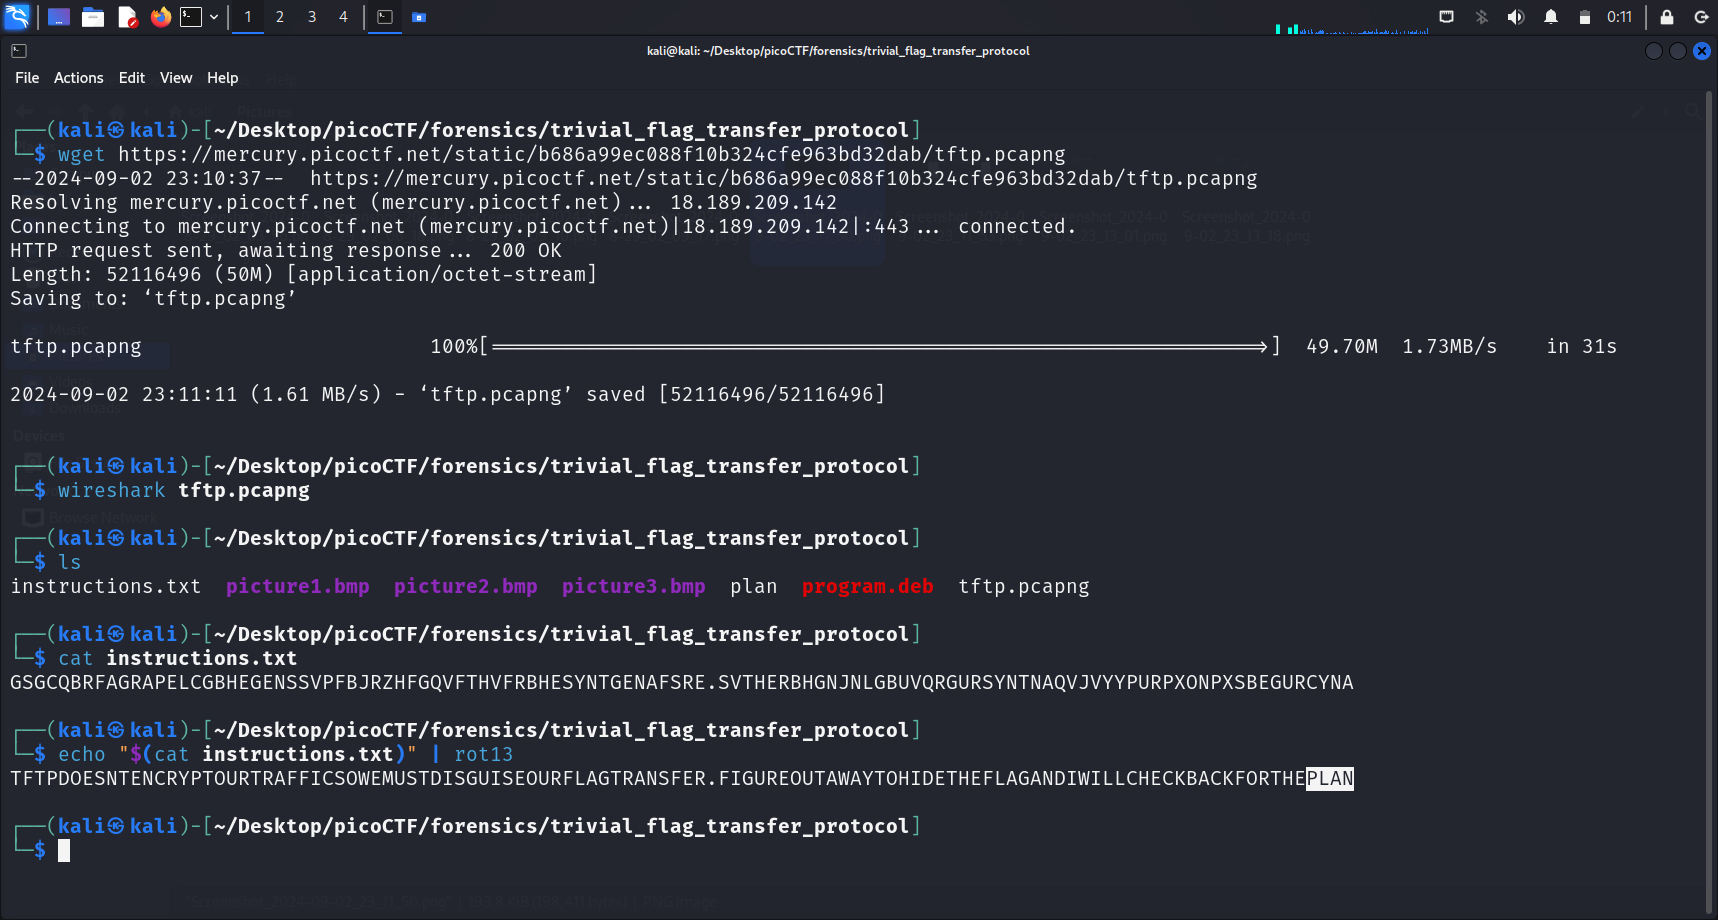Launch Firefox from the top panel
This screenshot has width=1718, height=920.
[160, 17]
